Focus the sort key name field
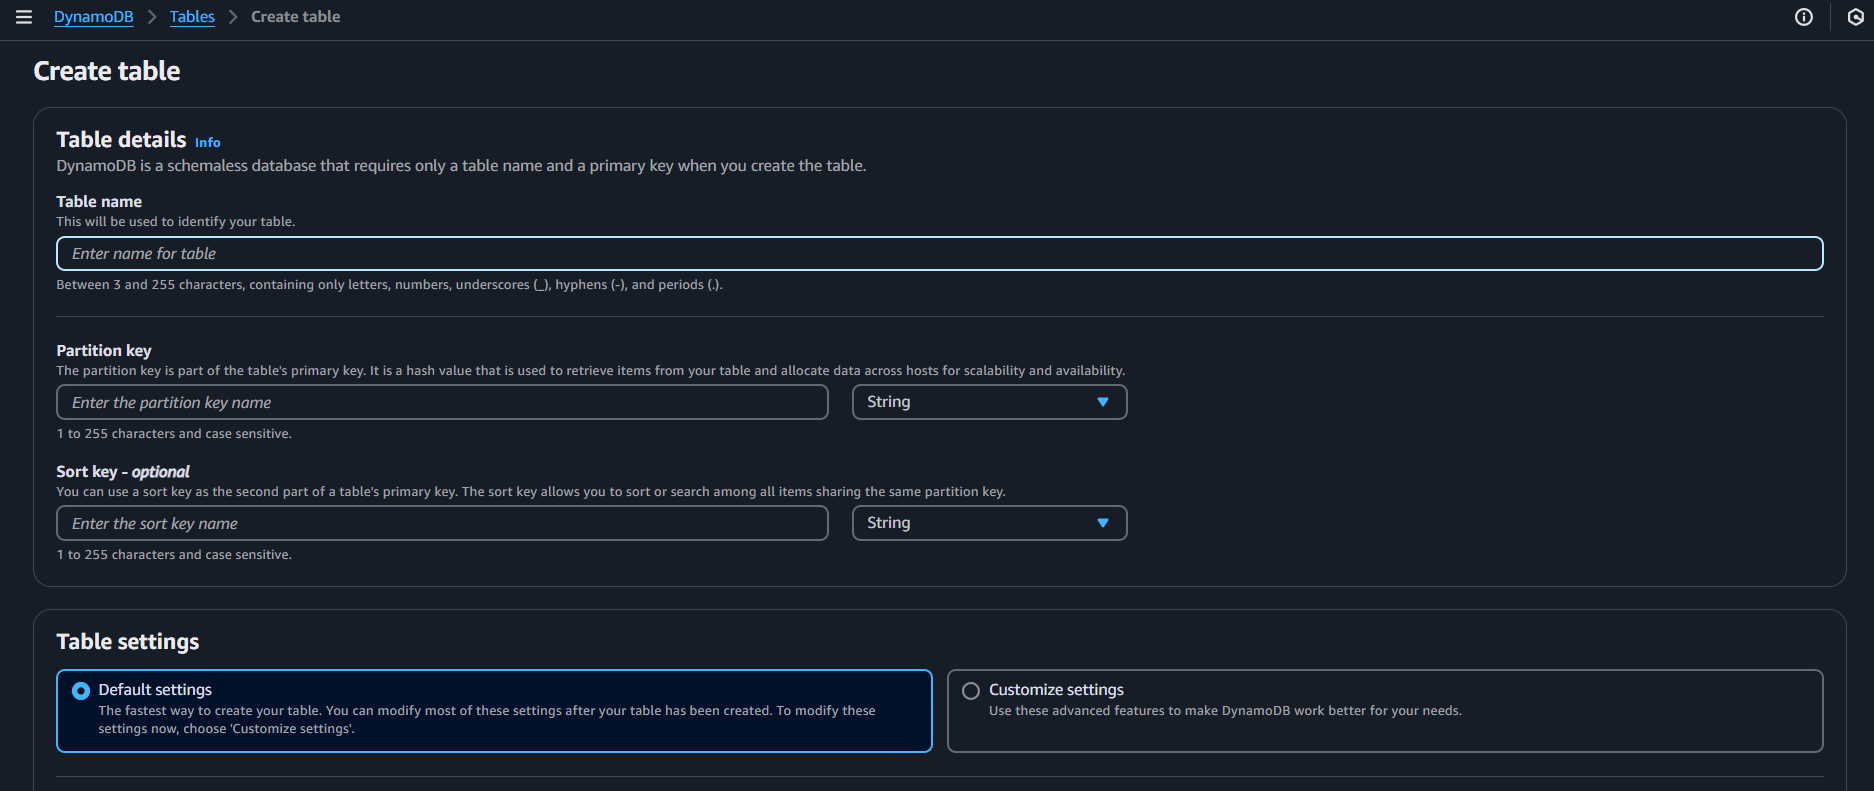 (x=442, y=523)
